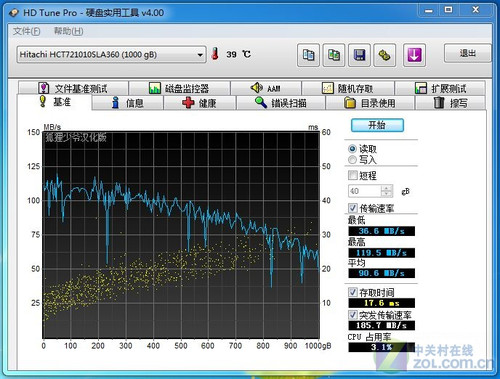Click the copy screenshot to clipboard icon
The image size is (500, 379).
coord(334,55)
